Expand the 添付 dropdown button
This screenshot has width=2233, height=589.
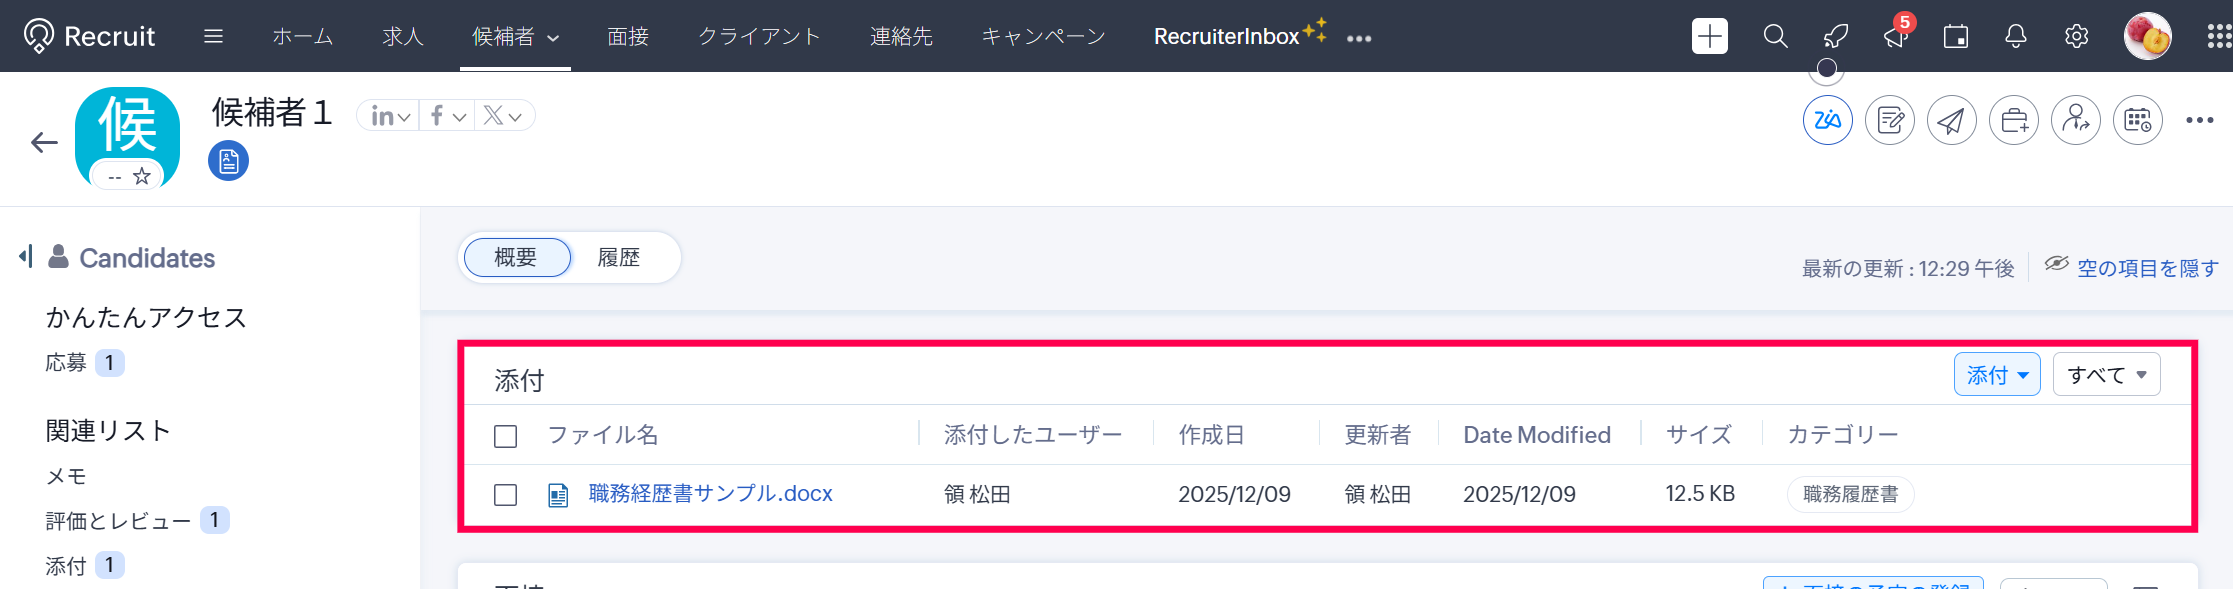(1996, 375)
